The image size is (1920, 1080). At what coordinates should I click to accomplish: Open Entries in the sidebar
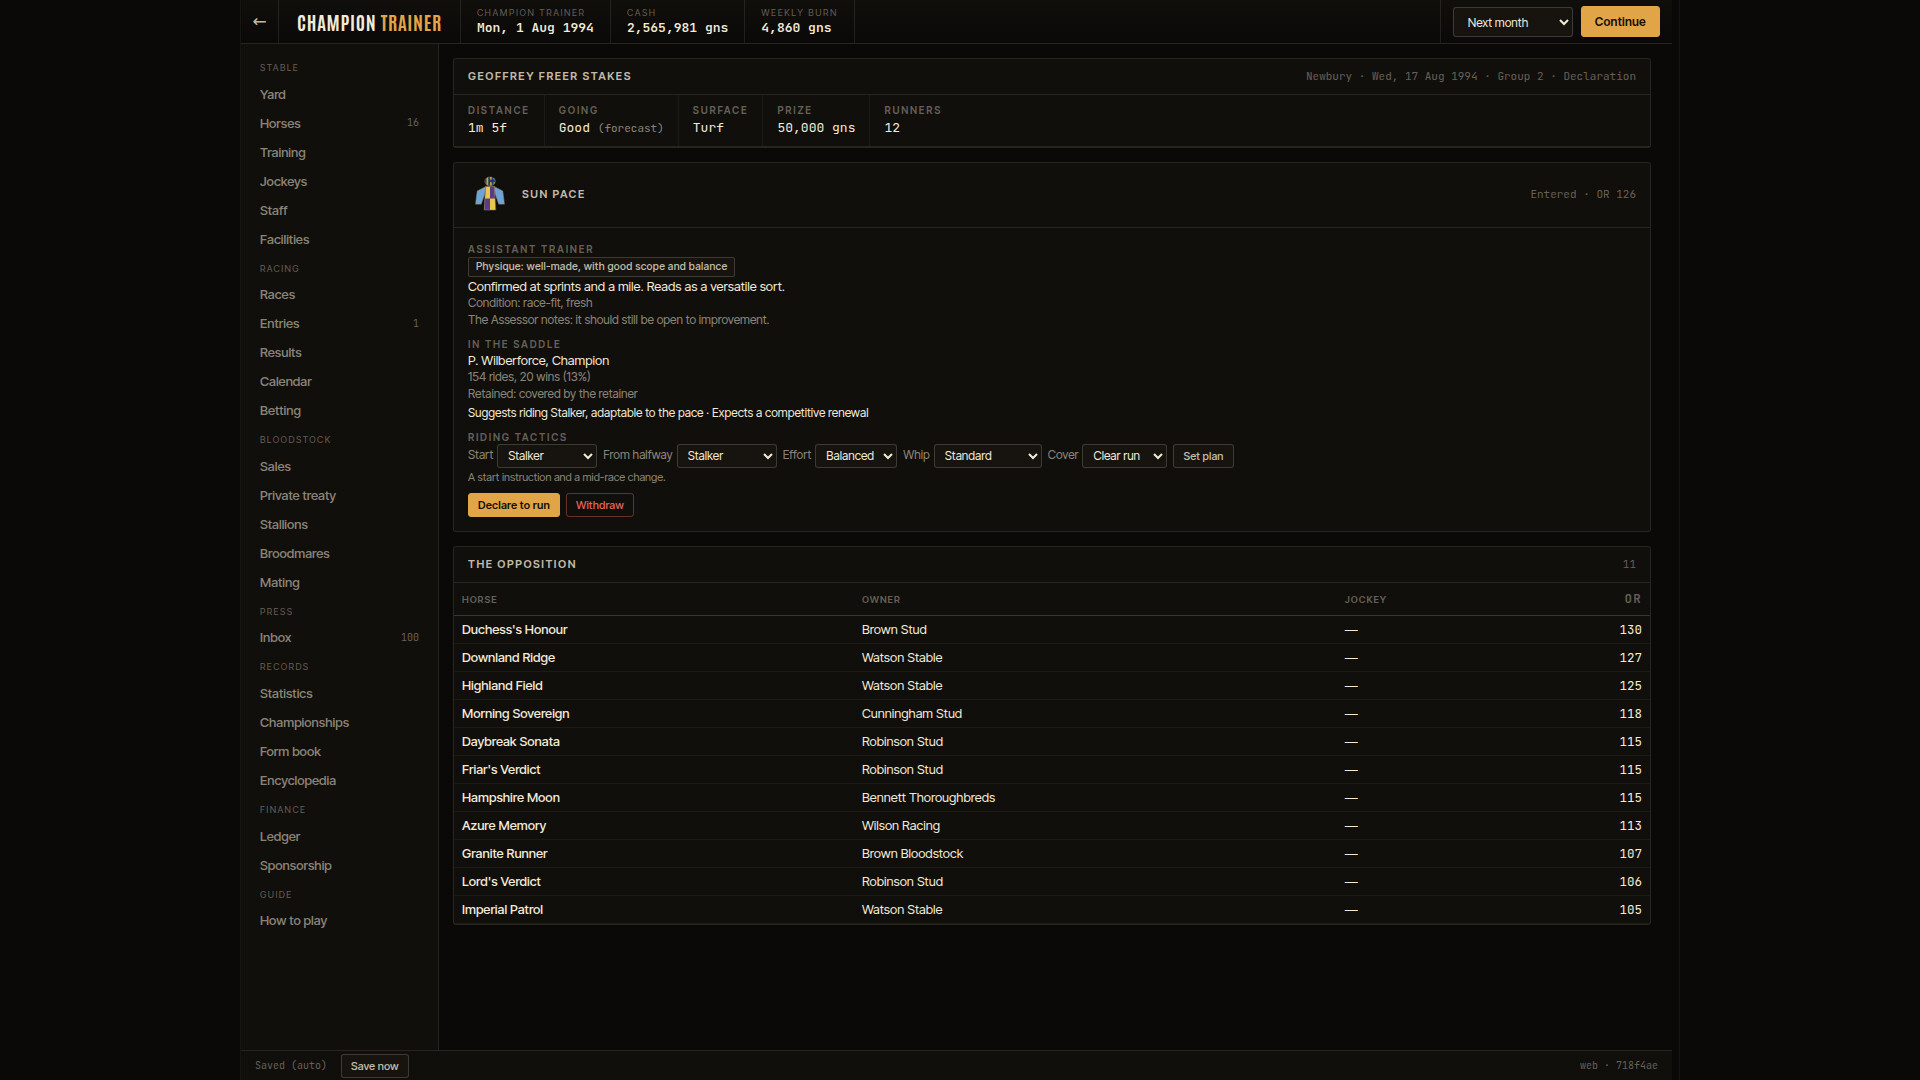[339, 324]
